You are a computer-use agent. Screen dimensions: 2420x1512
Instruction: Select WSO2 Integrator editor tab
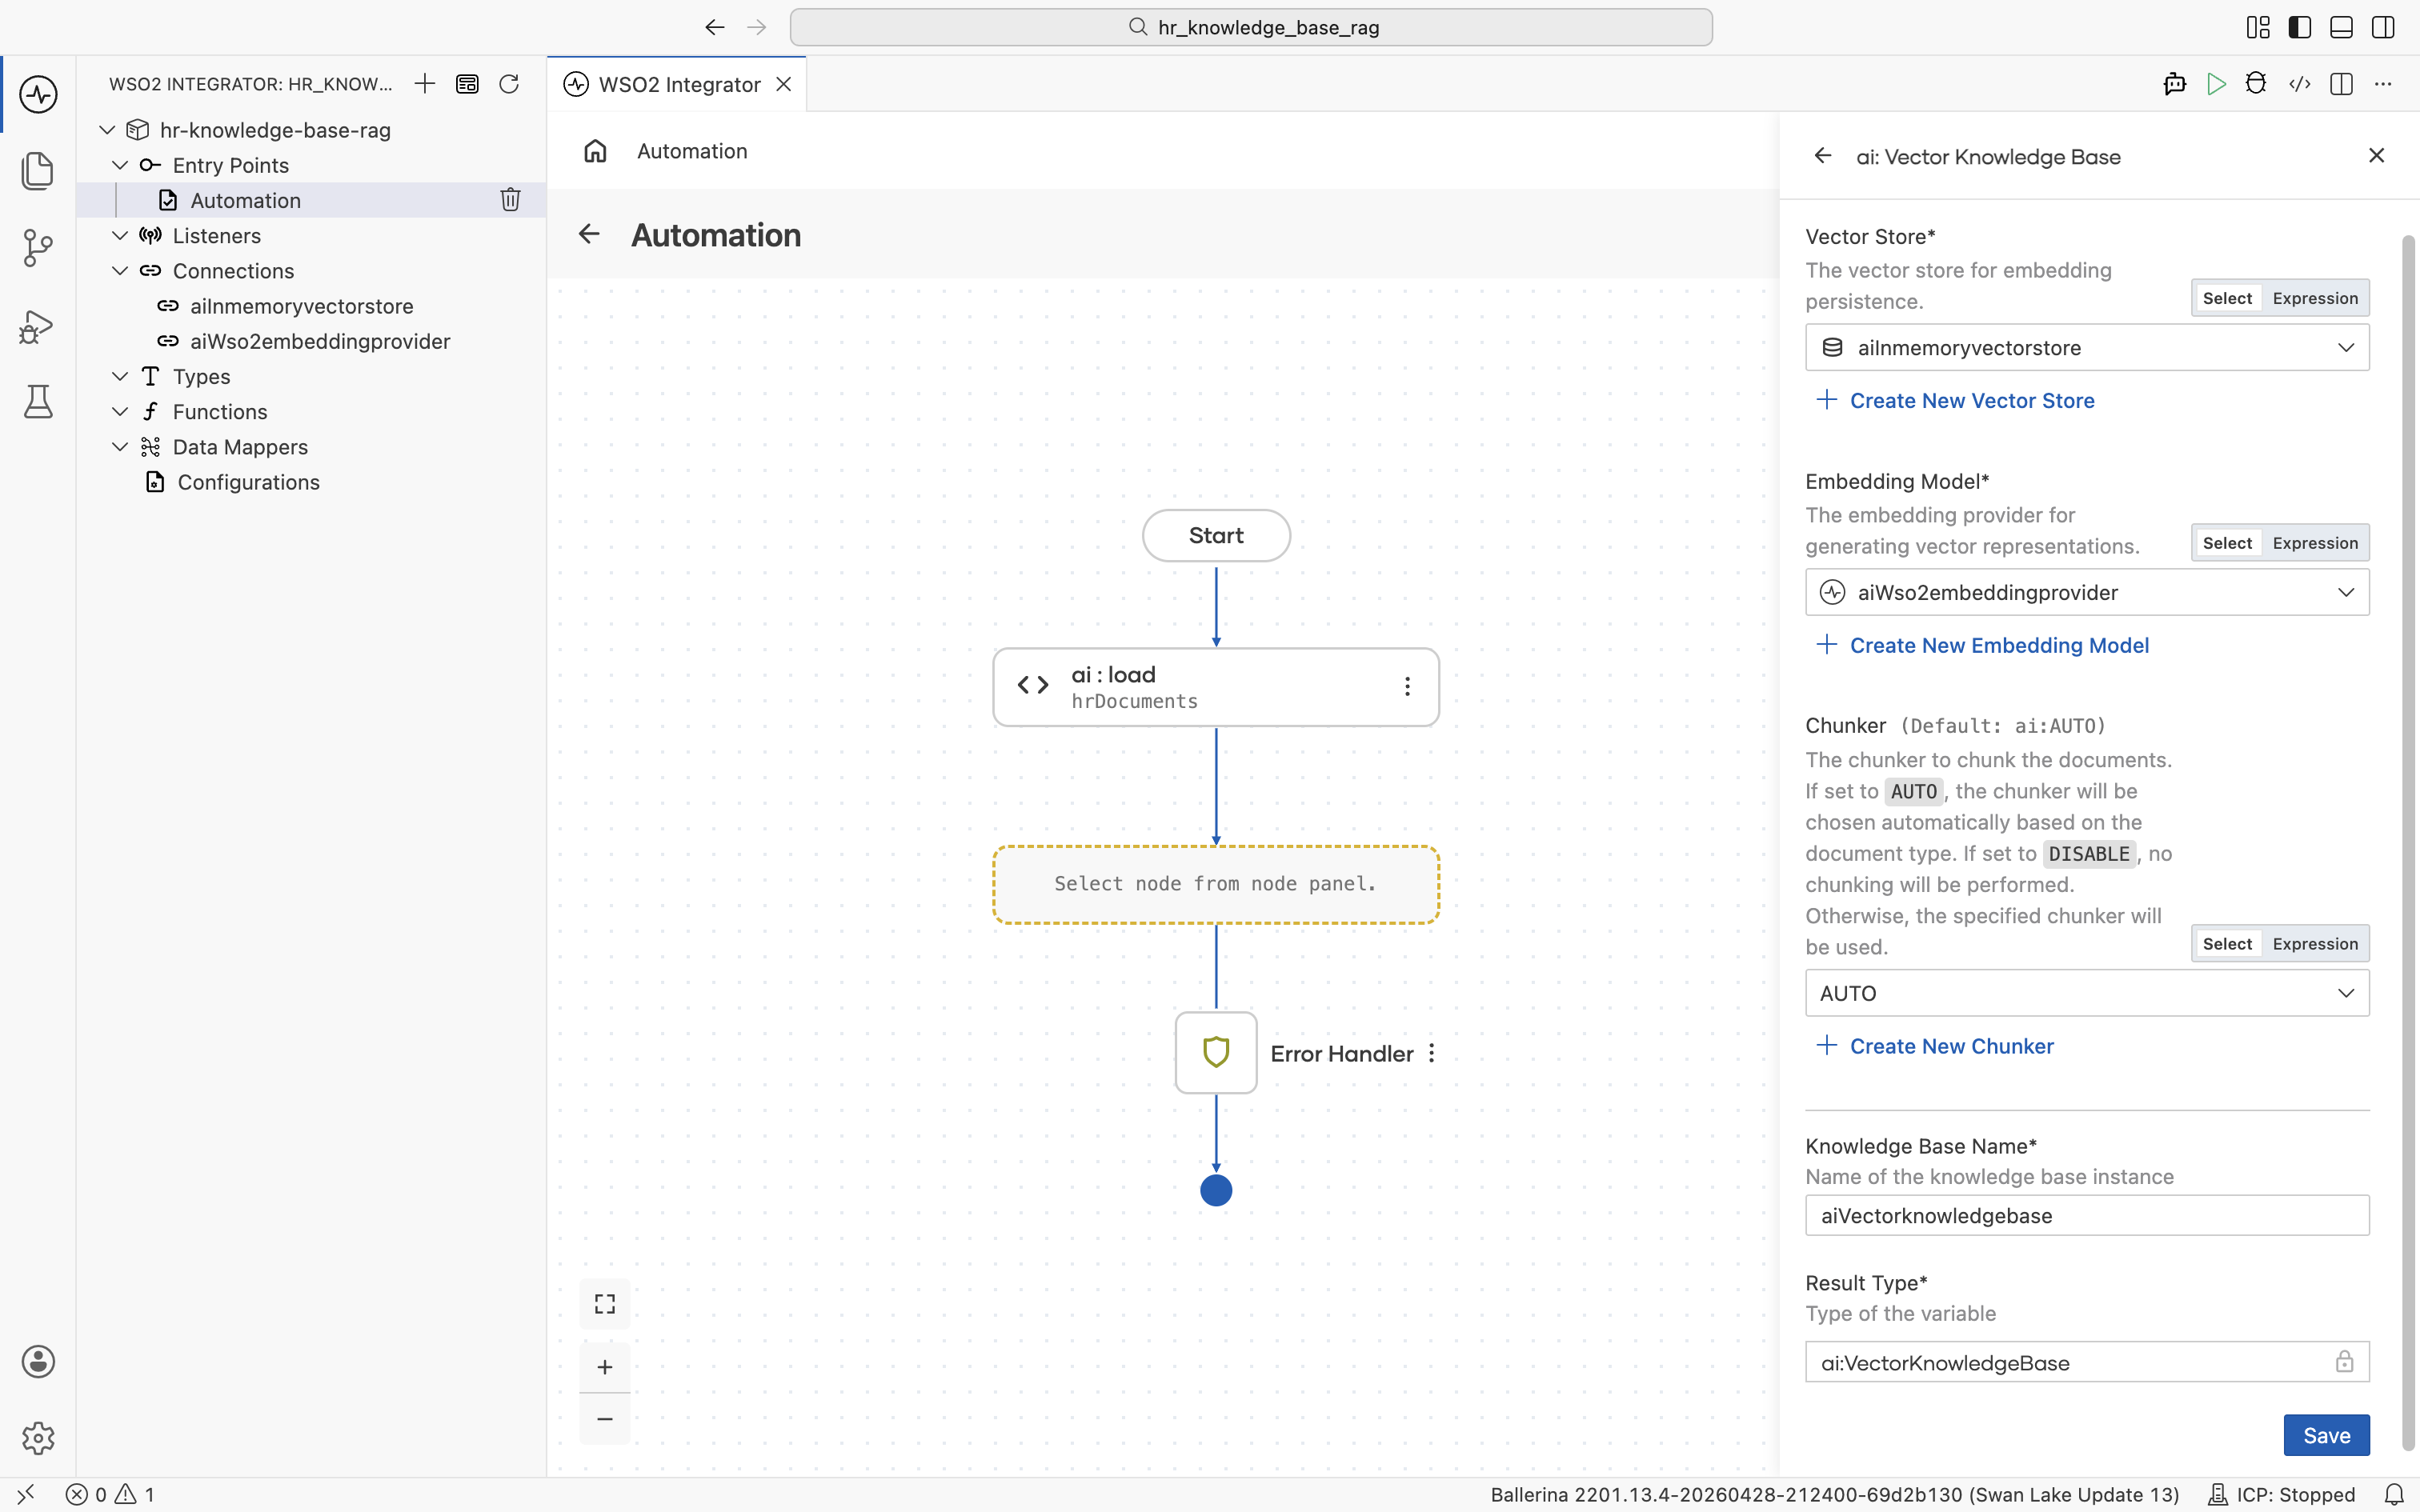677,85
